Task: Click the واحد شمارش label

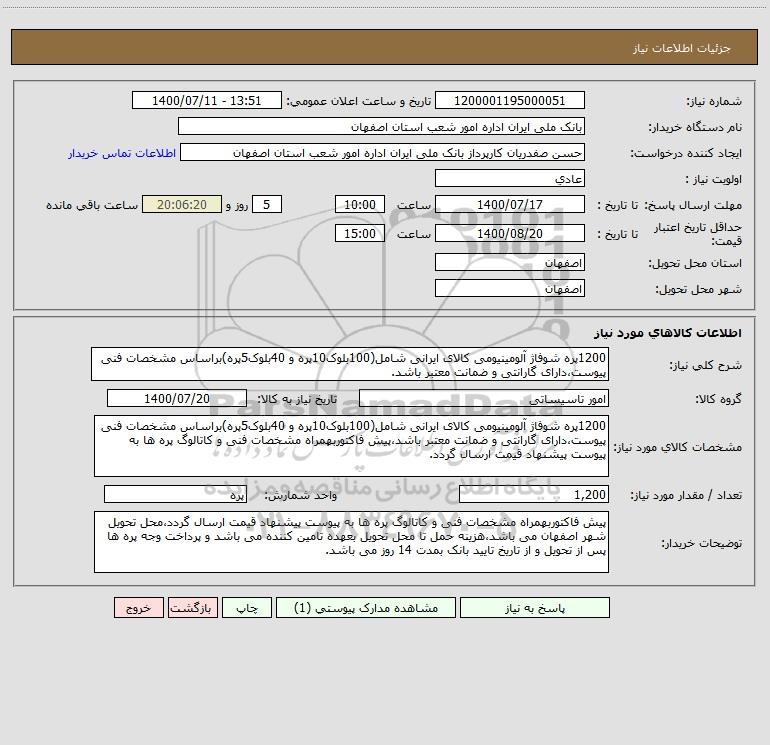Action: pyautogui.click(x=301, y=496)
